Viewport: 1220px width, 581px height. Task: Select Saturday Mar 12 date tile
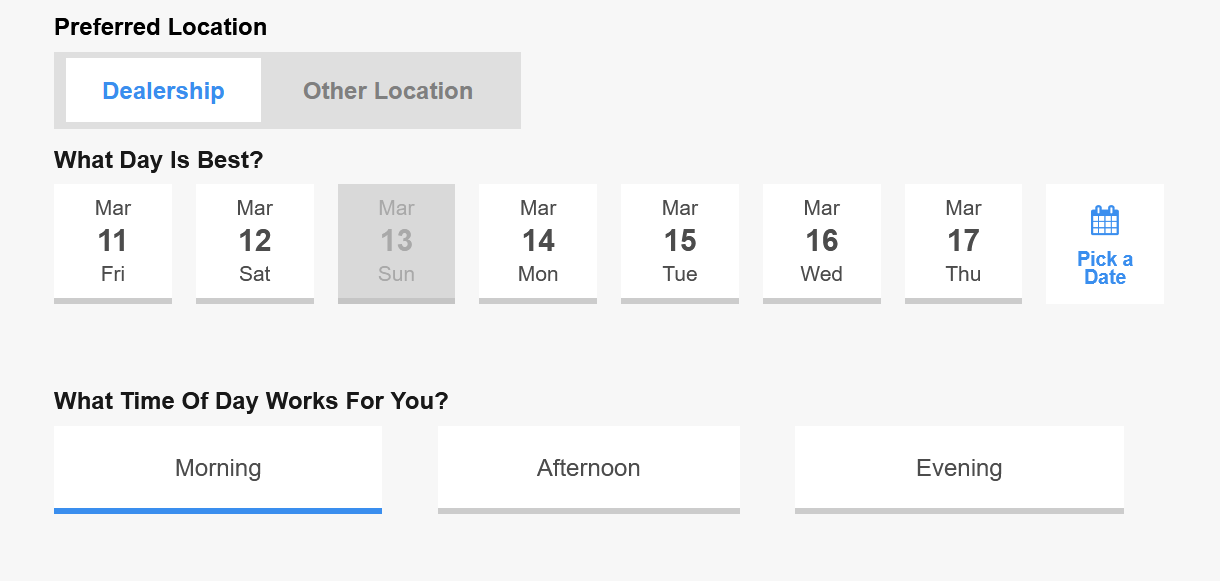tap(255, 243)
